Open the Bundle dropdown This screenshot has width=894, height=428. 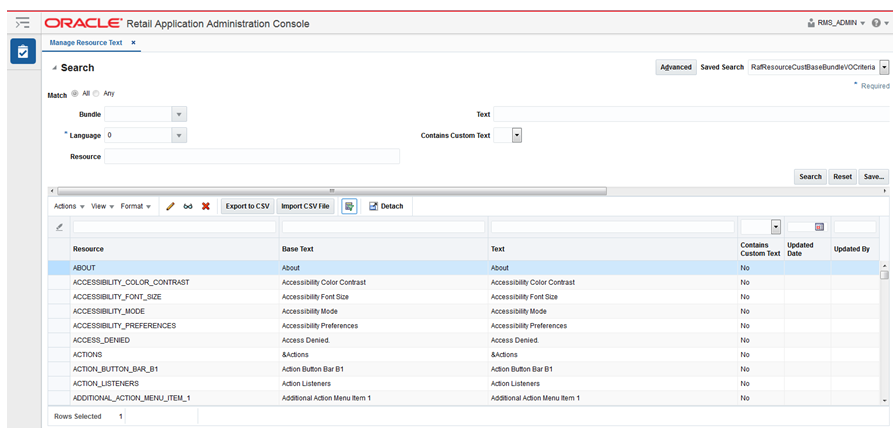tap(178, 115)
